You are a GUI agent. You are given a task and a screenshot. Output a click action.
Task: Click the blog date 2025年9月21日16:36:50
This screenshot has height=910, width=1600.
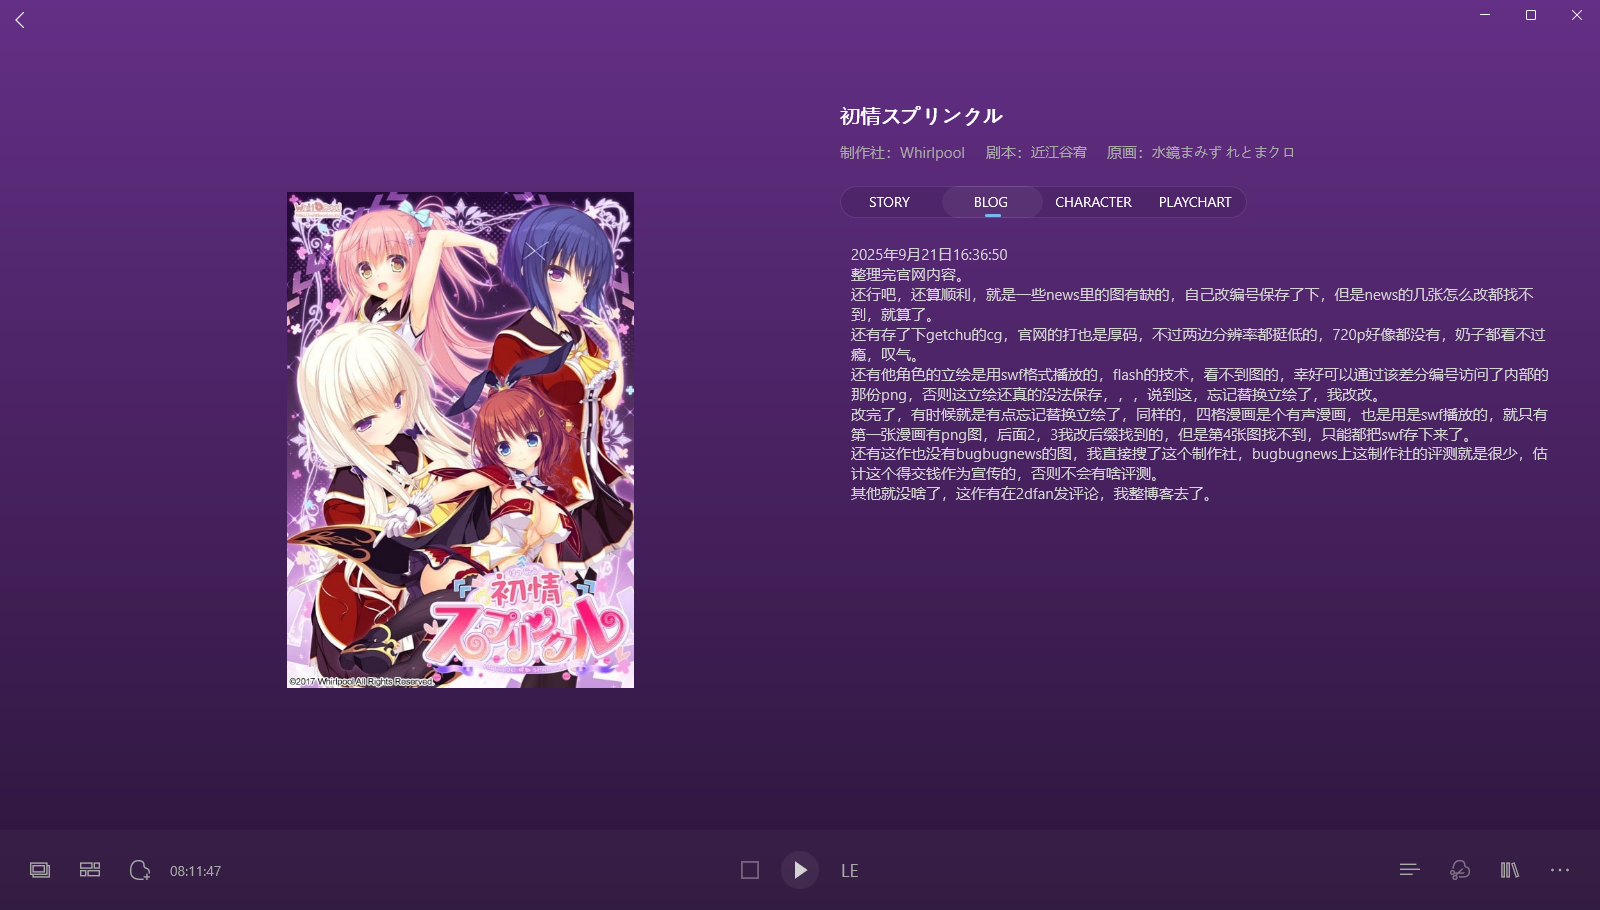(929, 255)
